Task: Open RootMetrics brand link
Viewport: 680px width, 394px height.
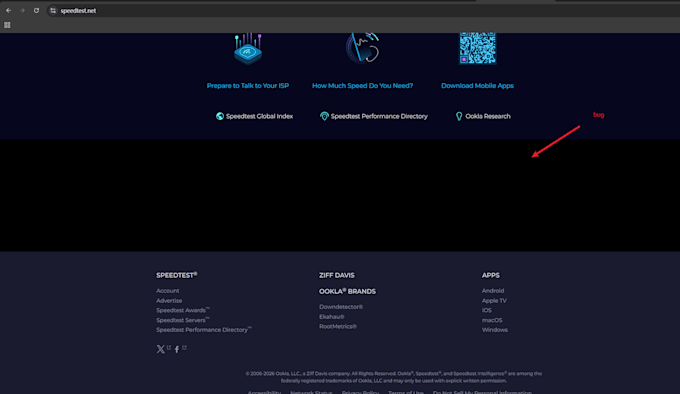Action: (x=338, y=326)
